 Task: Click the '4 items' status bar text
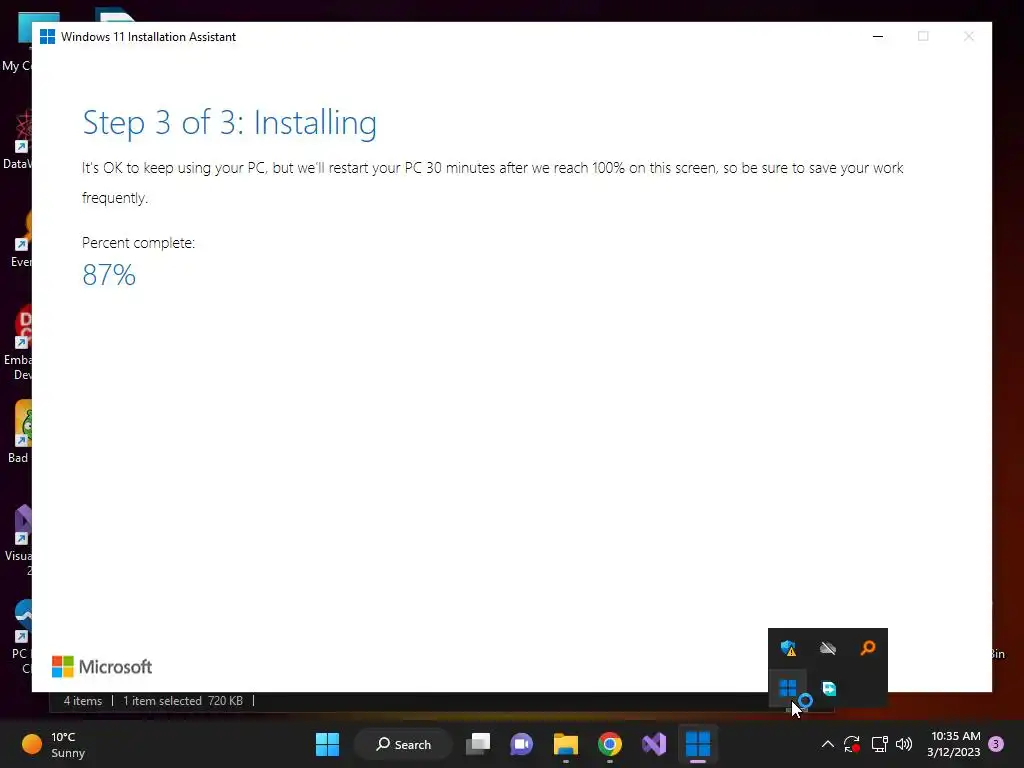[83, 701]
